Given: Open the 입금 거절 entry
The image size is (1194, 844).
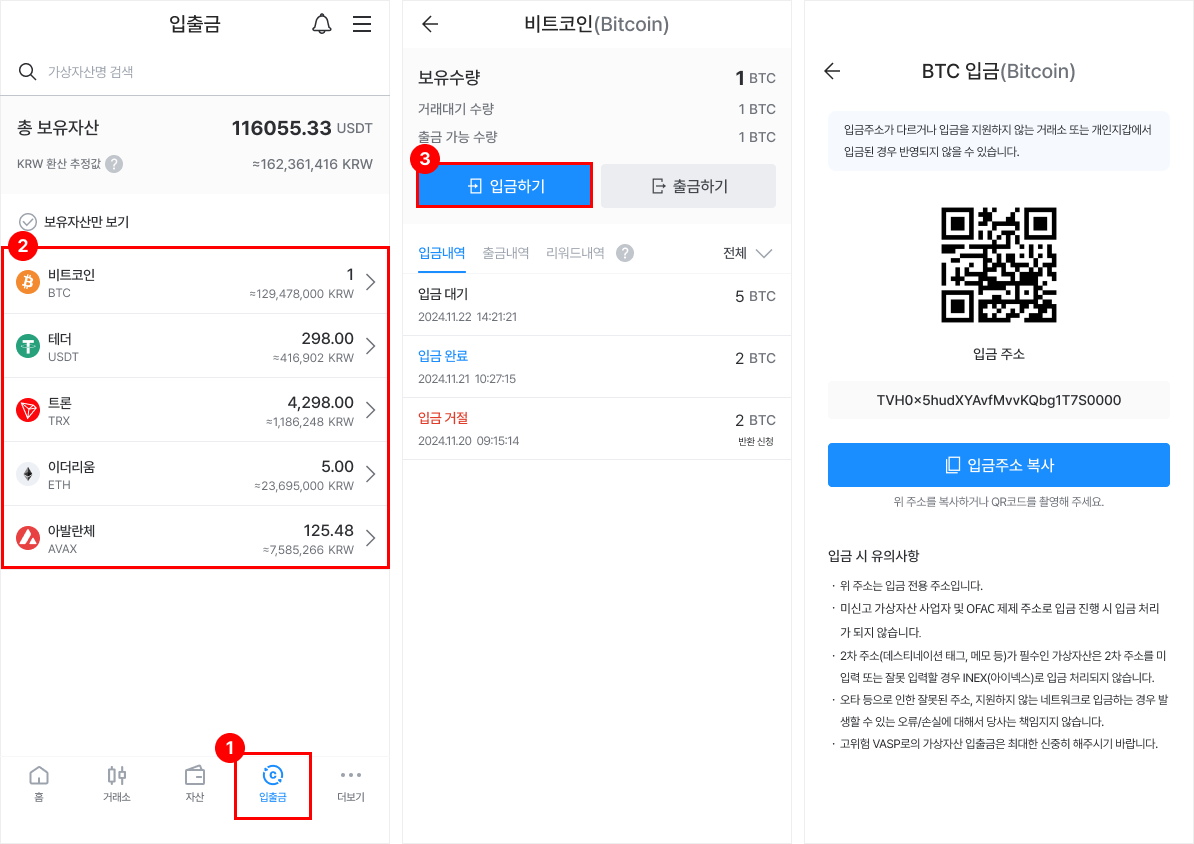Looking at the screenshot, I should tap(597, 428).
